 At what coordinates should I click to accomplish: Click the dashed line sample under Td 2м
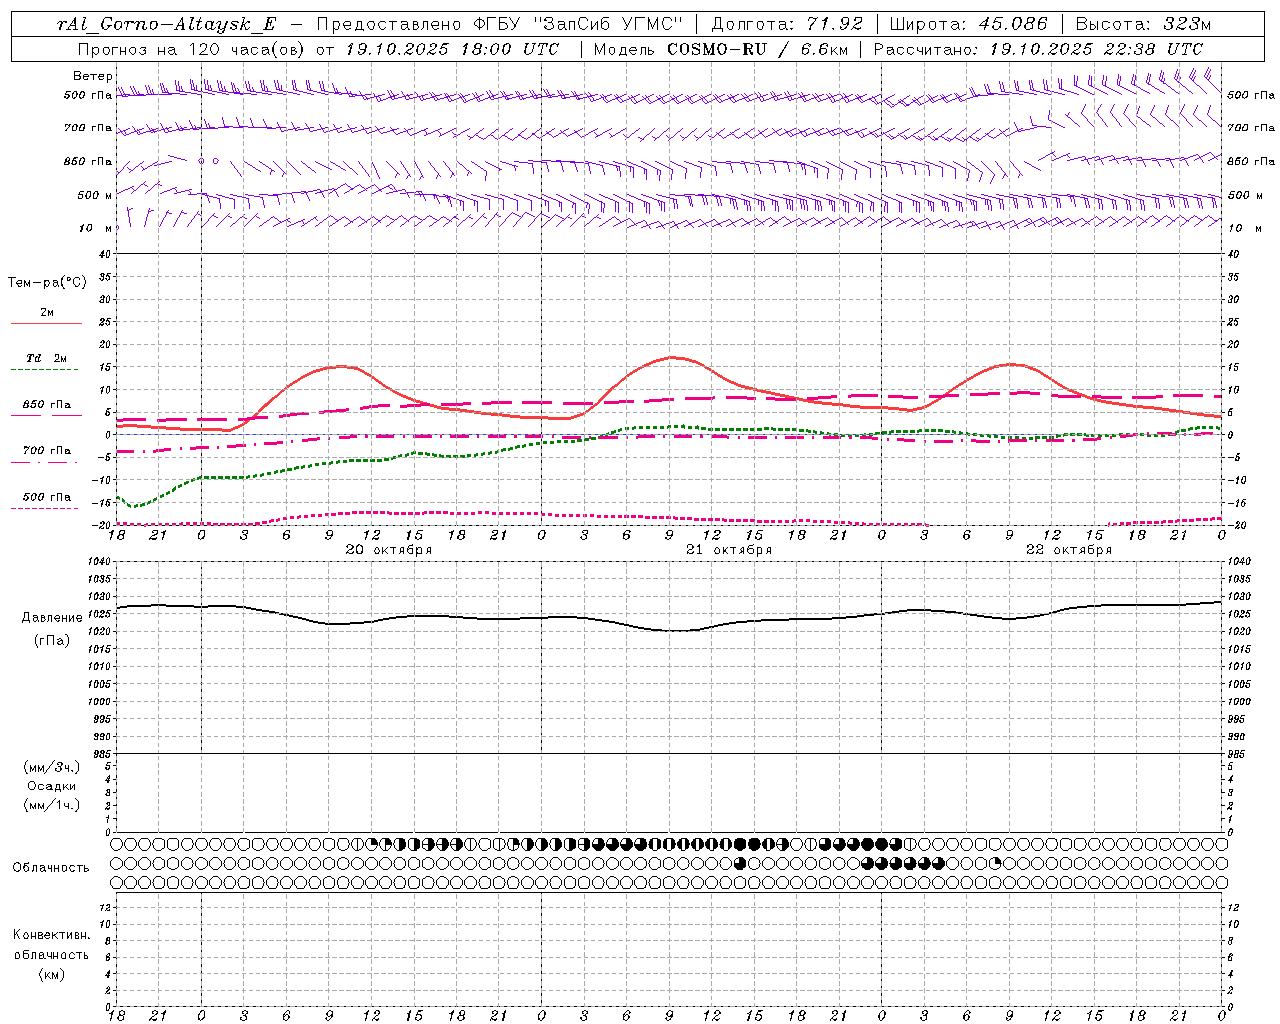pos(45,370)
